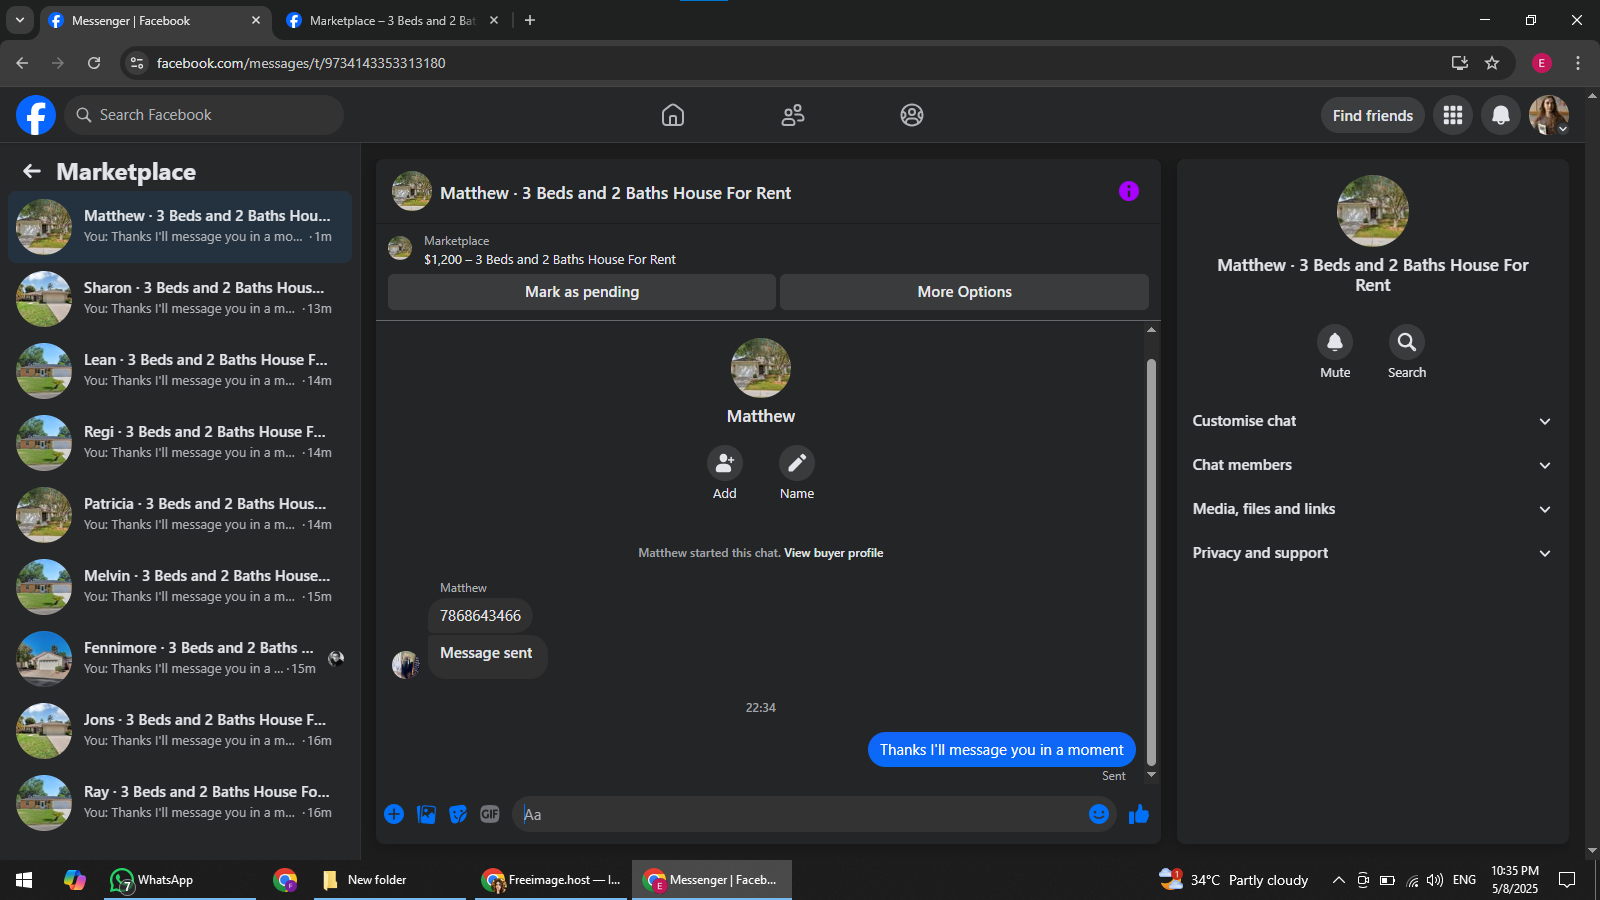Image resolution: width=1600 pixels, height=900 pixels.
Task: Choose a GIF in composer
Action: [490, 814]
